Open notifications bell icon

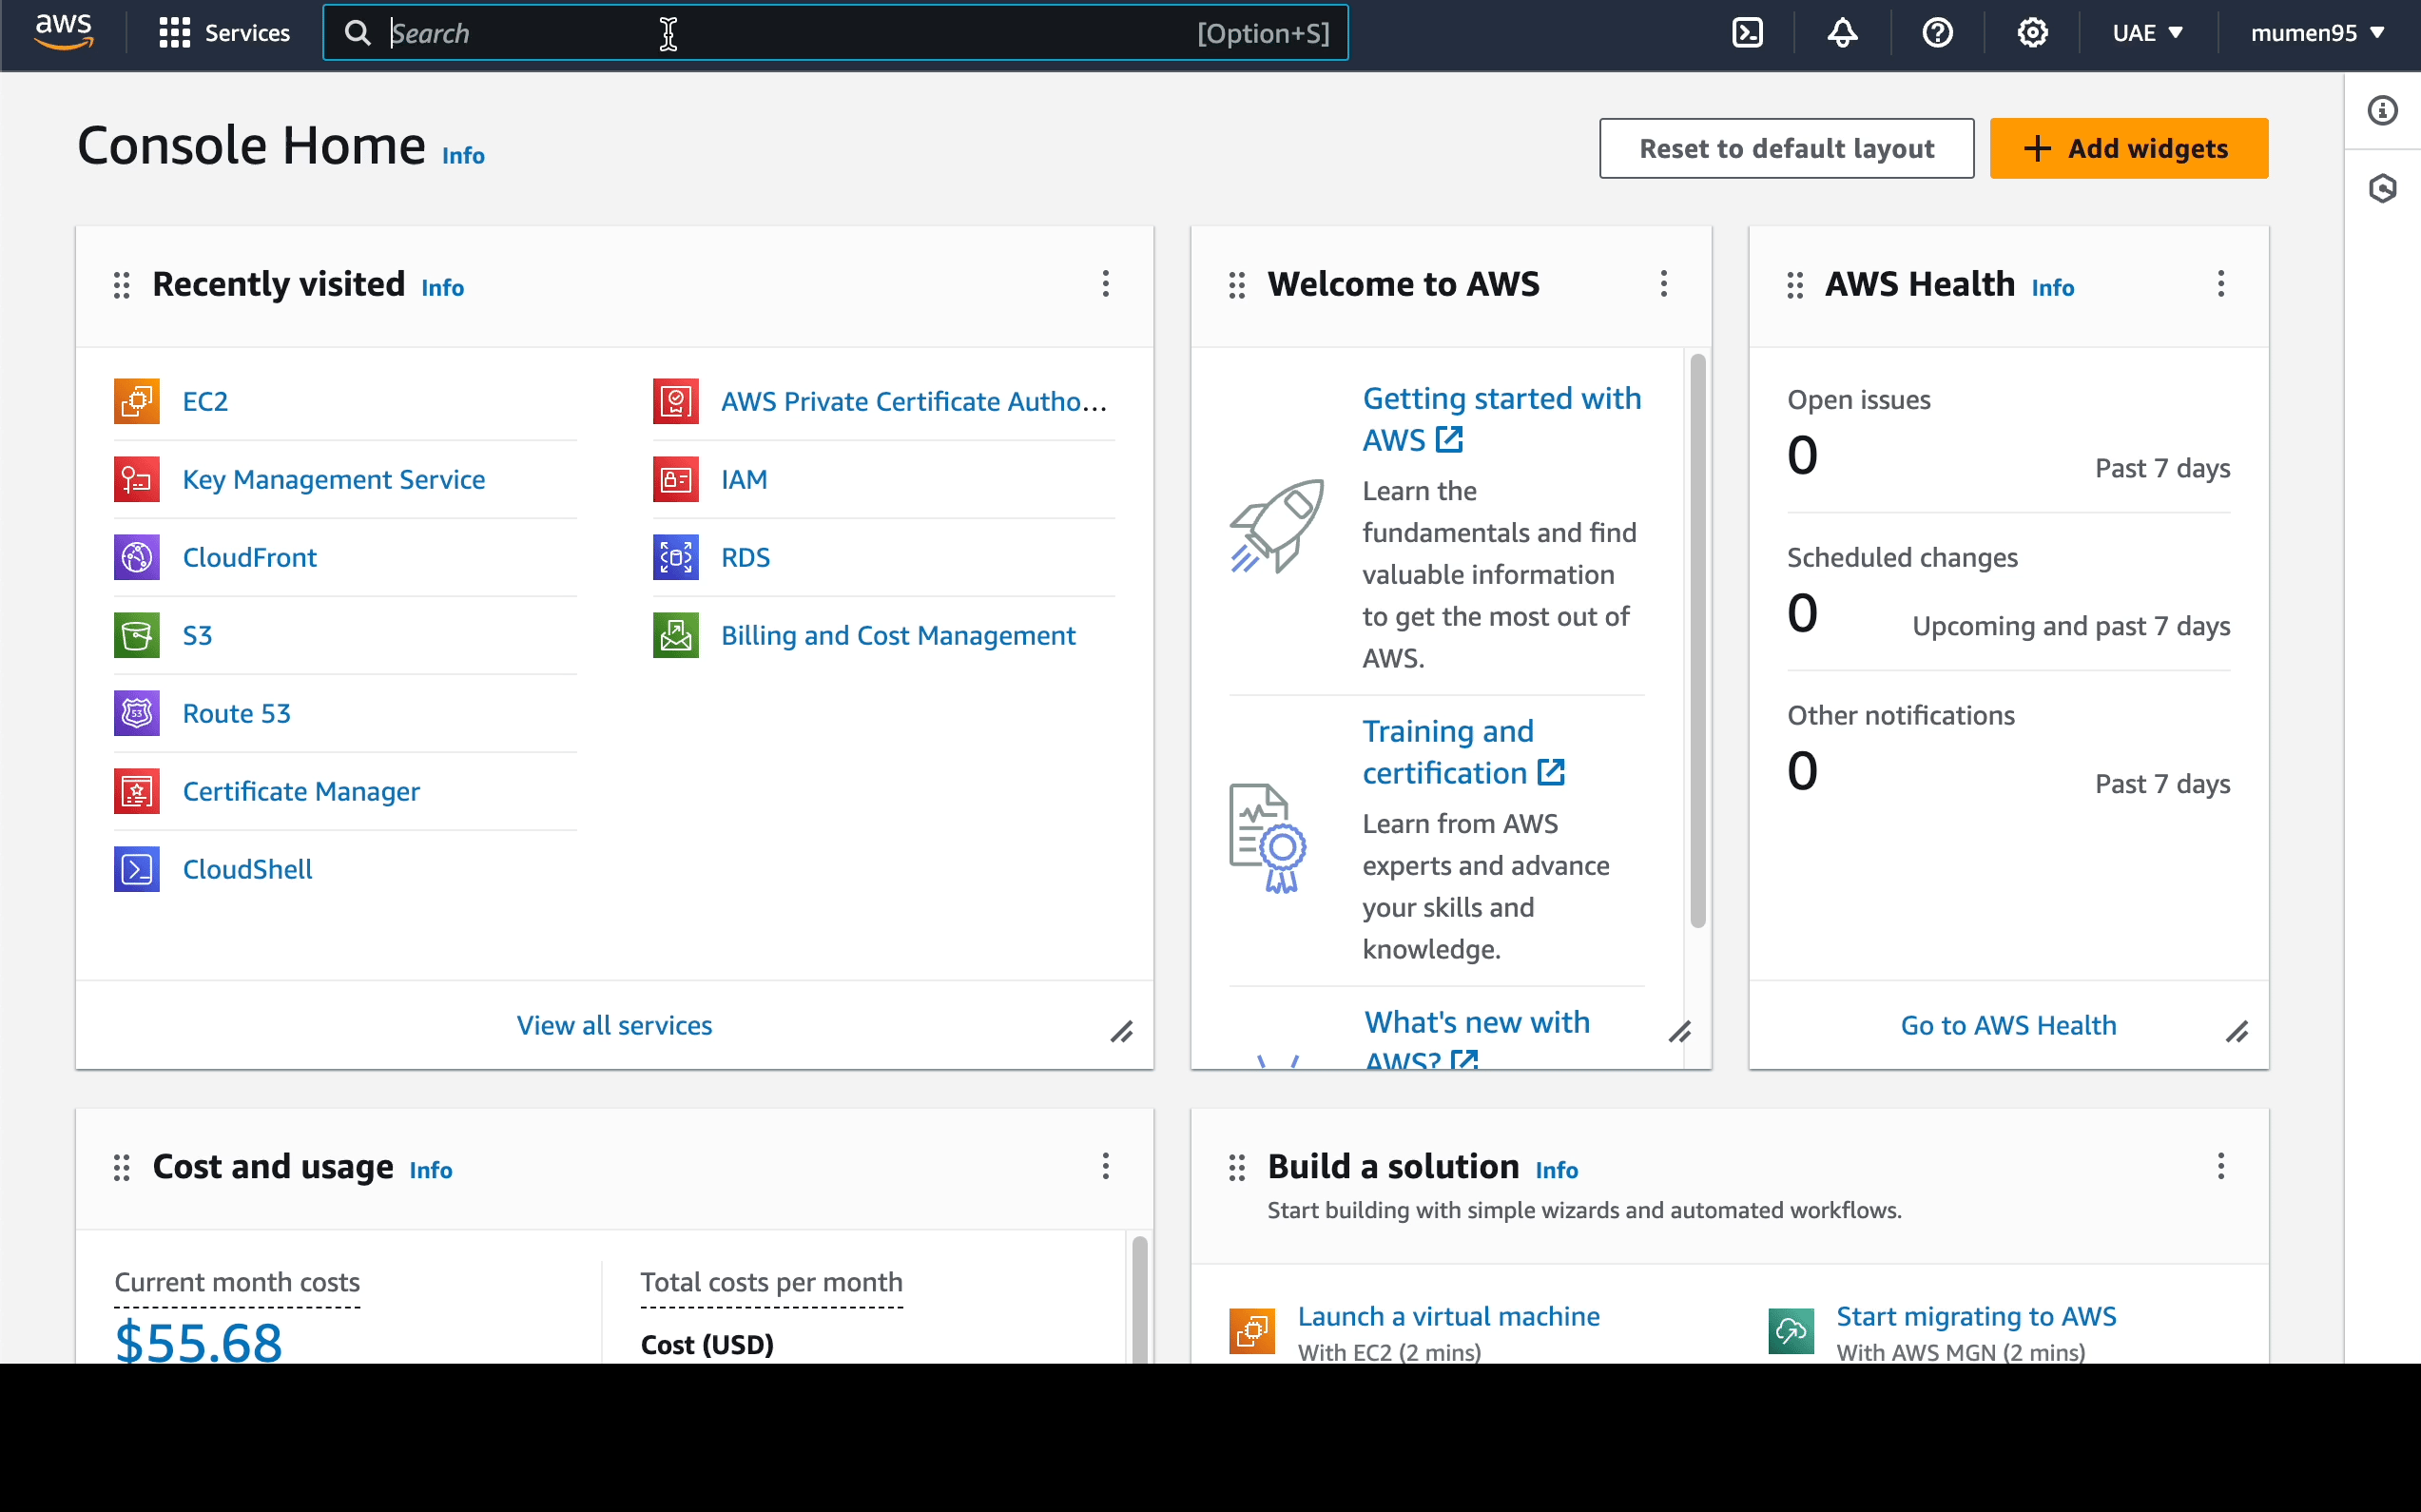(x=1841, y=33)
